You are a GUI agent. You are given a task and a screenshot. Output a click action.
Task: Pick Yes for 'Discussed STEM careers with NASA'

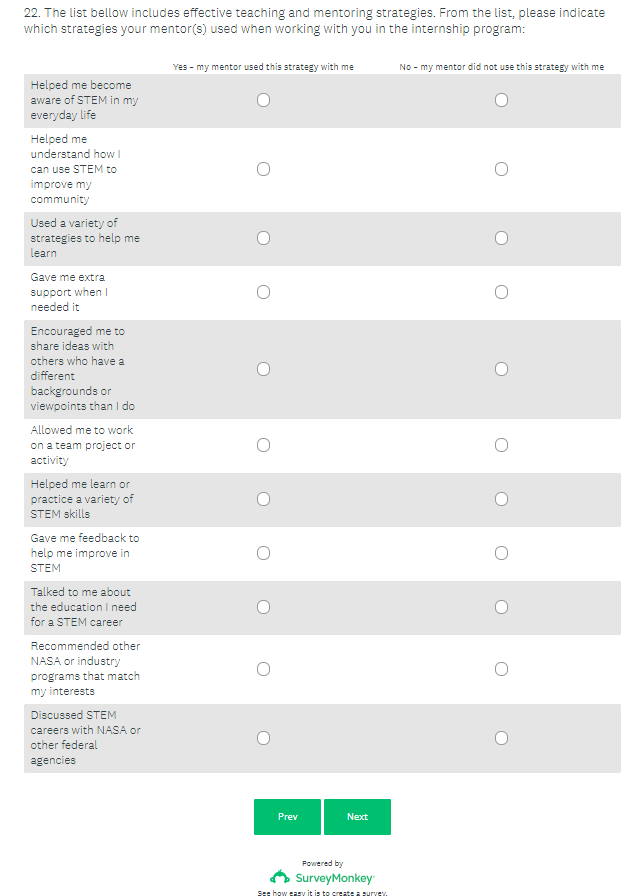263,738
